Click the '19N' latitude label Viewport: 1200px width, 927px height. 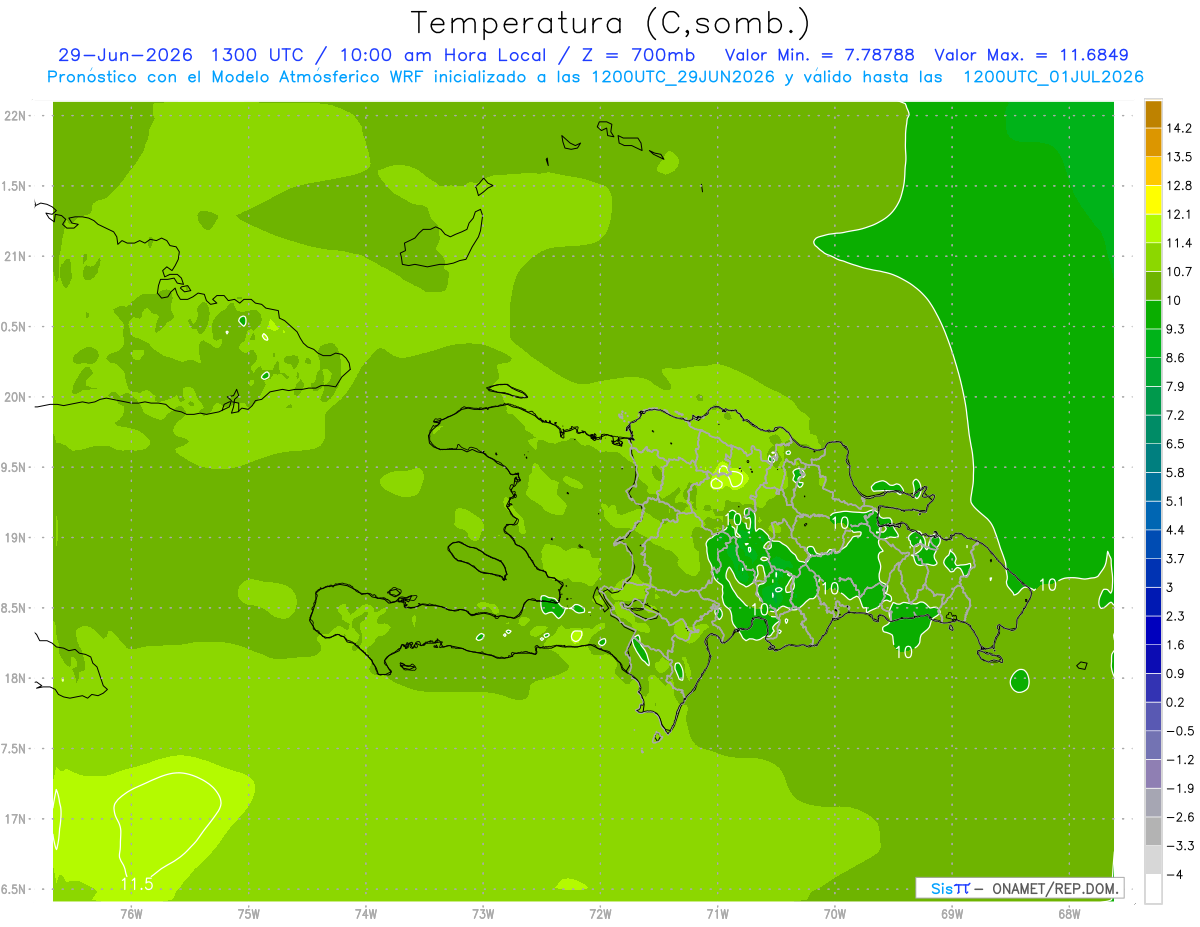(x=15, y=538)
